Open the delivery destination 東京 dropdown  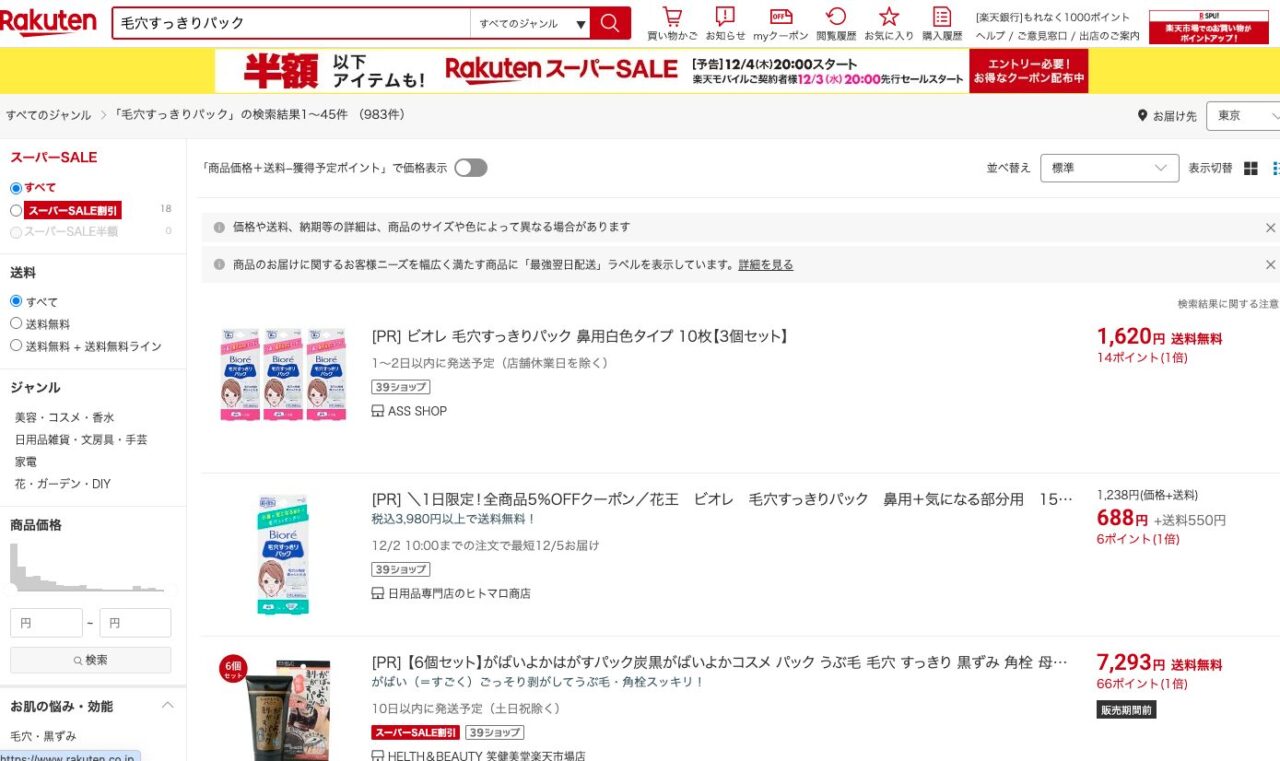coord(1243,116)
